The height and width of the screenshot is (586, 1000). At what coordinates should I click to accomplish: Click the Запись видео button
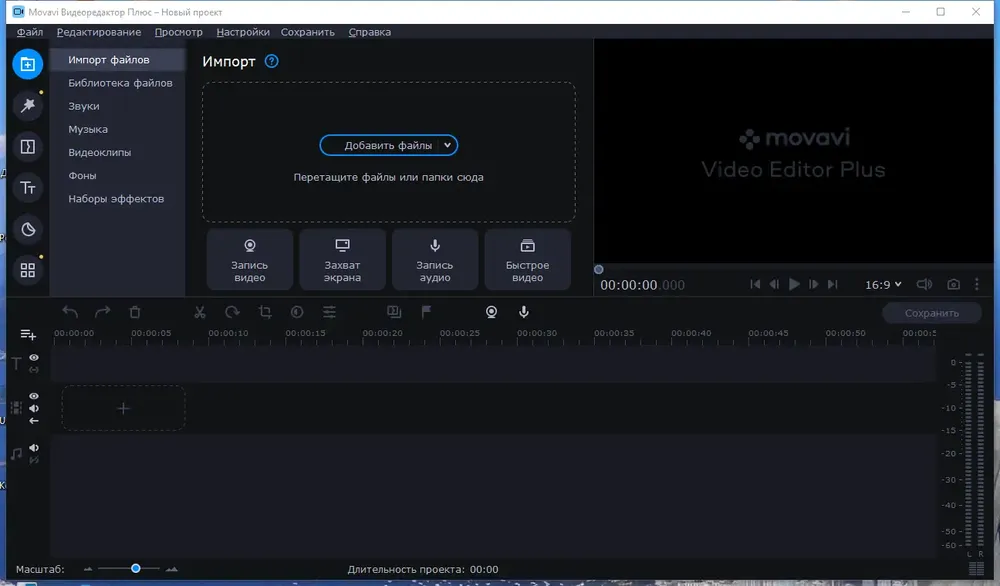point(249,260)
